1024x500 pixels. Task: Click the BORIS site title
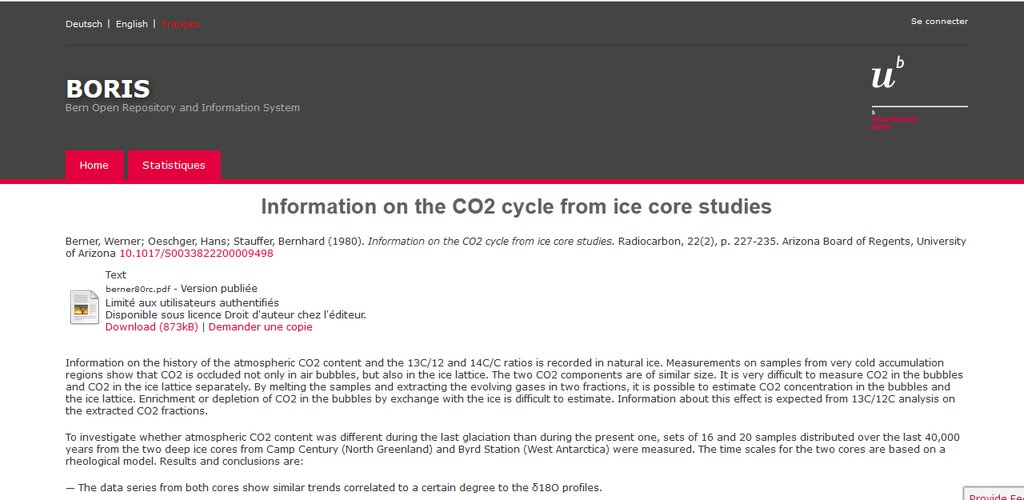click(108, 89)
